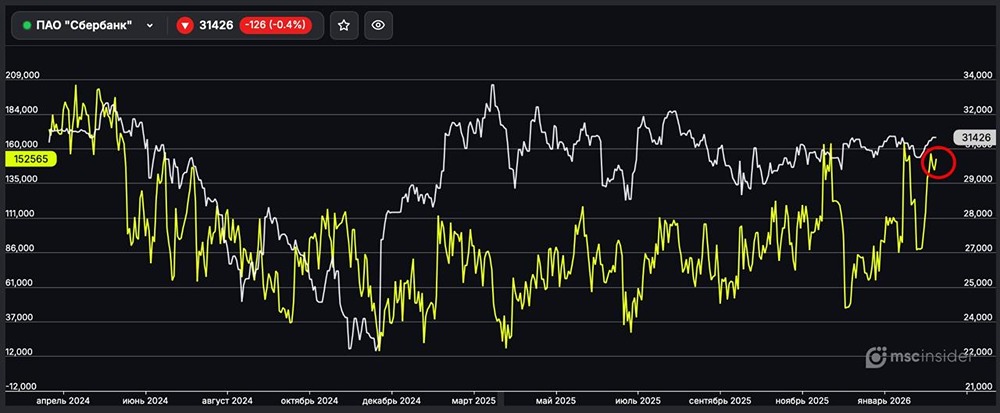Click left axis value -12,000

pyautogui.click(x=22, y=386)
